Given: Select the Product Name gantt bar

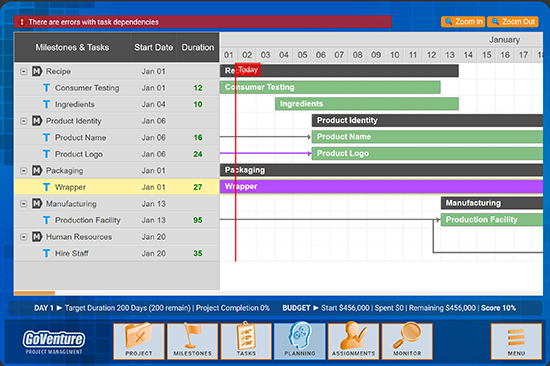Looking at the screenshot, I should [428, 137].
